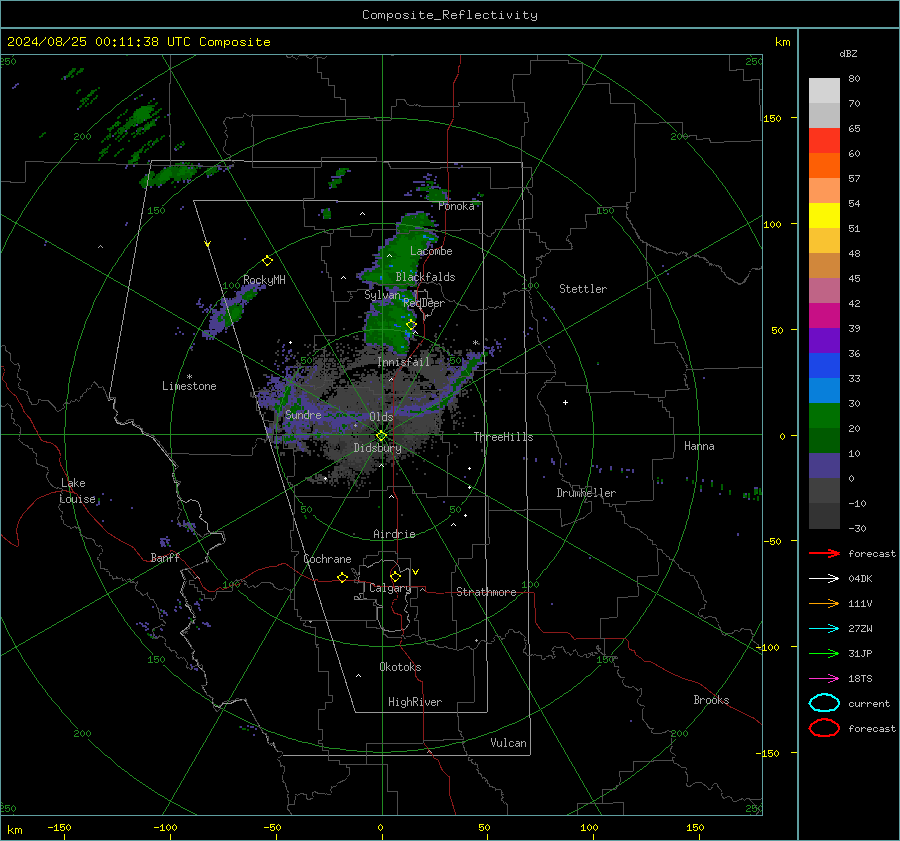
Task: Click the RockyMH label
Action: click(264, 280)
